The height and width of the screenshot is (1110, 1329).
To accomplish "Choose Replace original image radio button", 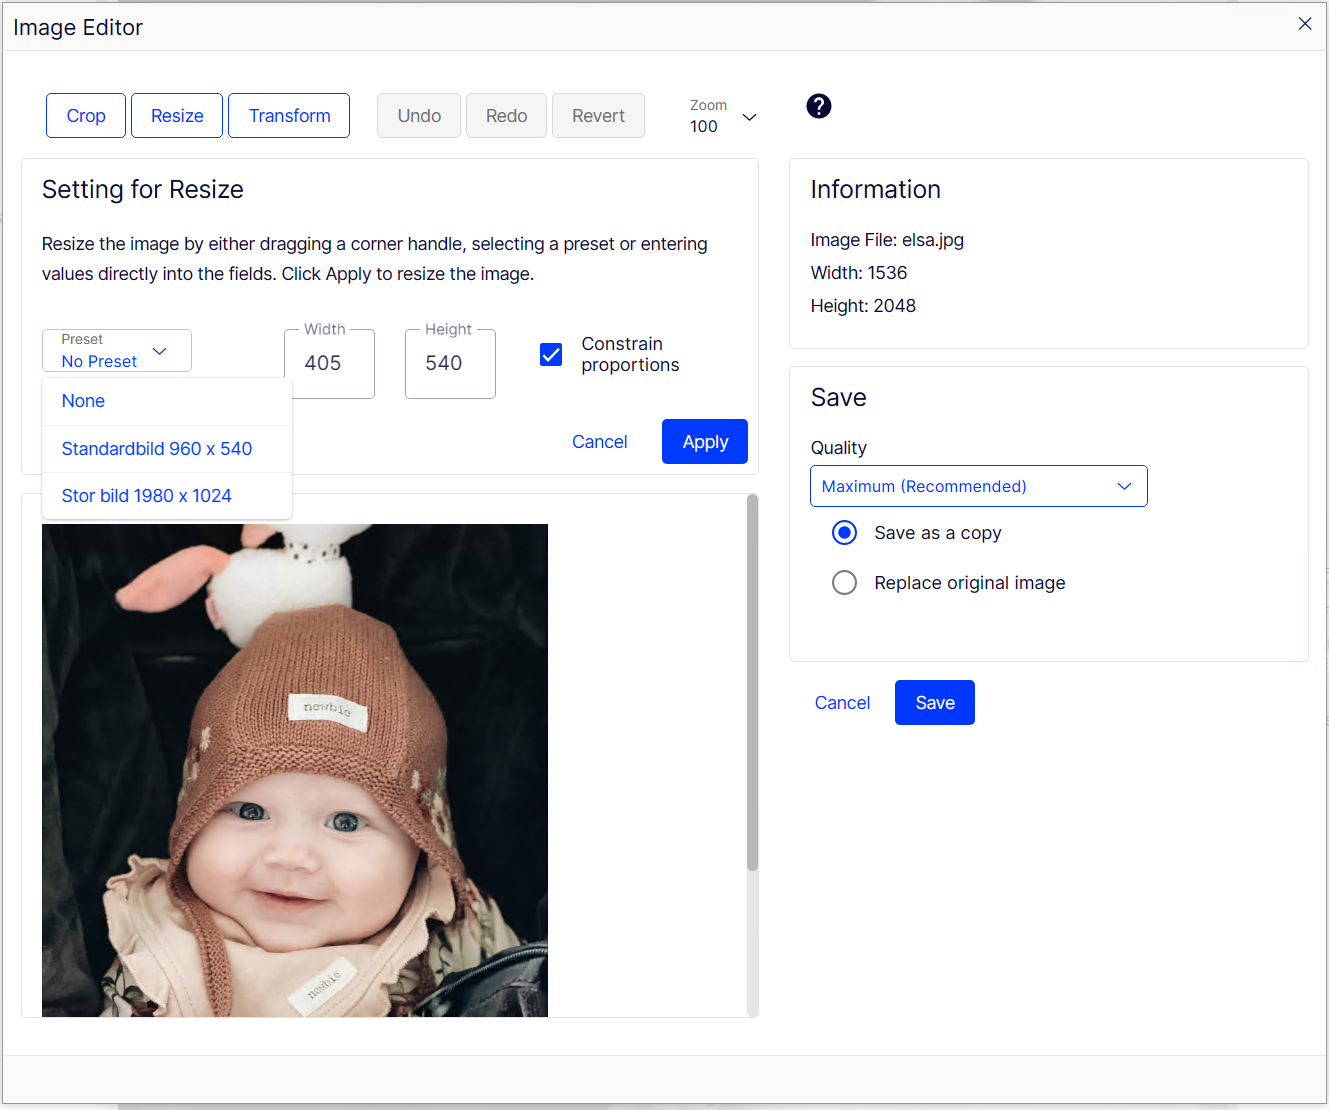I will pos(844,583).
